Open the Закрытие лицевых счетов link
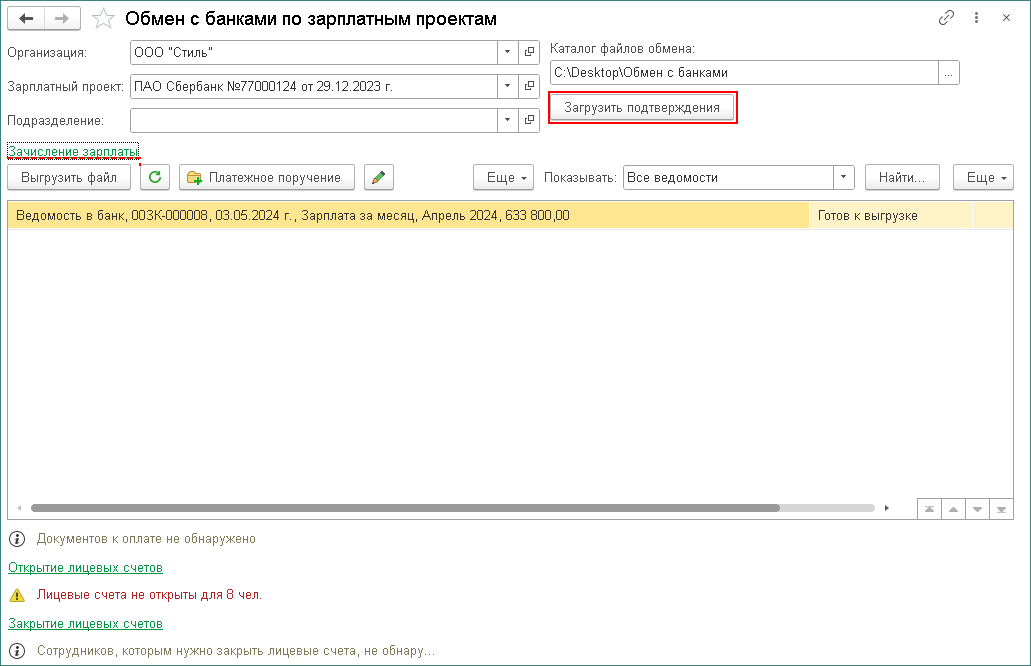1031x666 pixels. click(85, 623)
